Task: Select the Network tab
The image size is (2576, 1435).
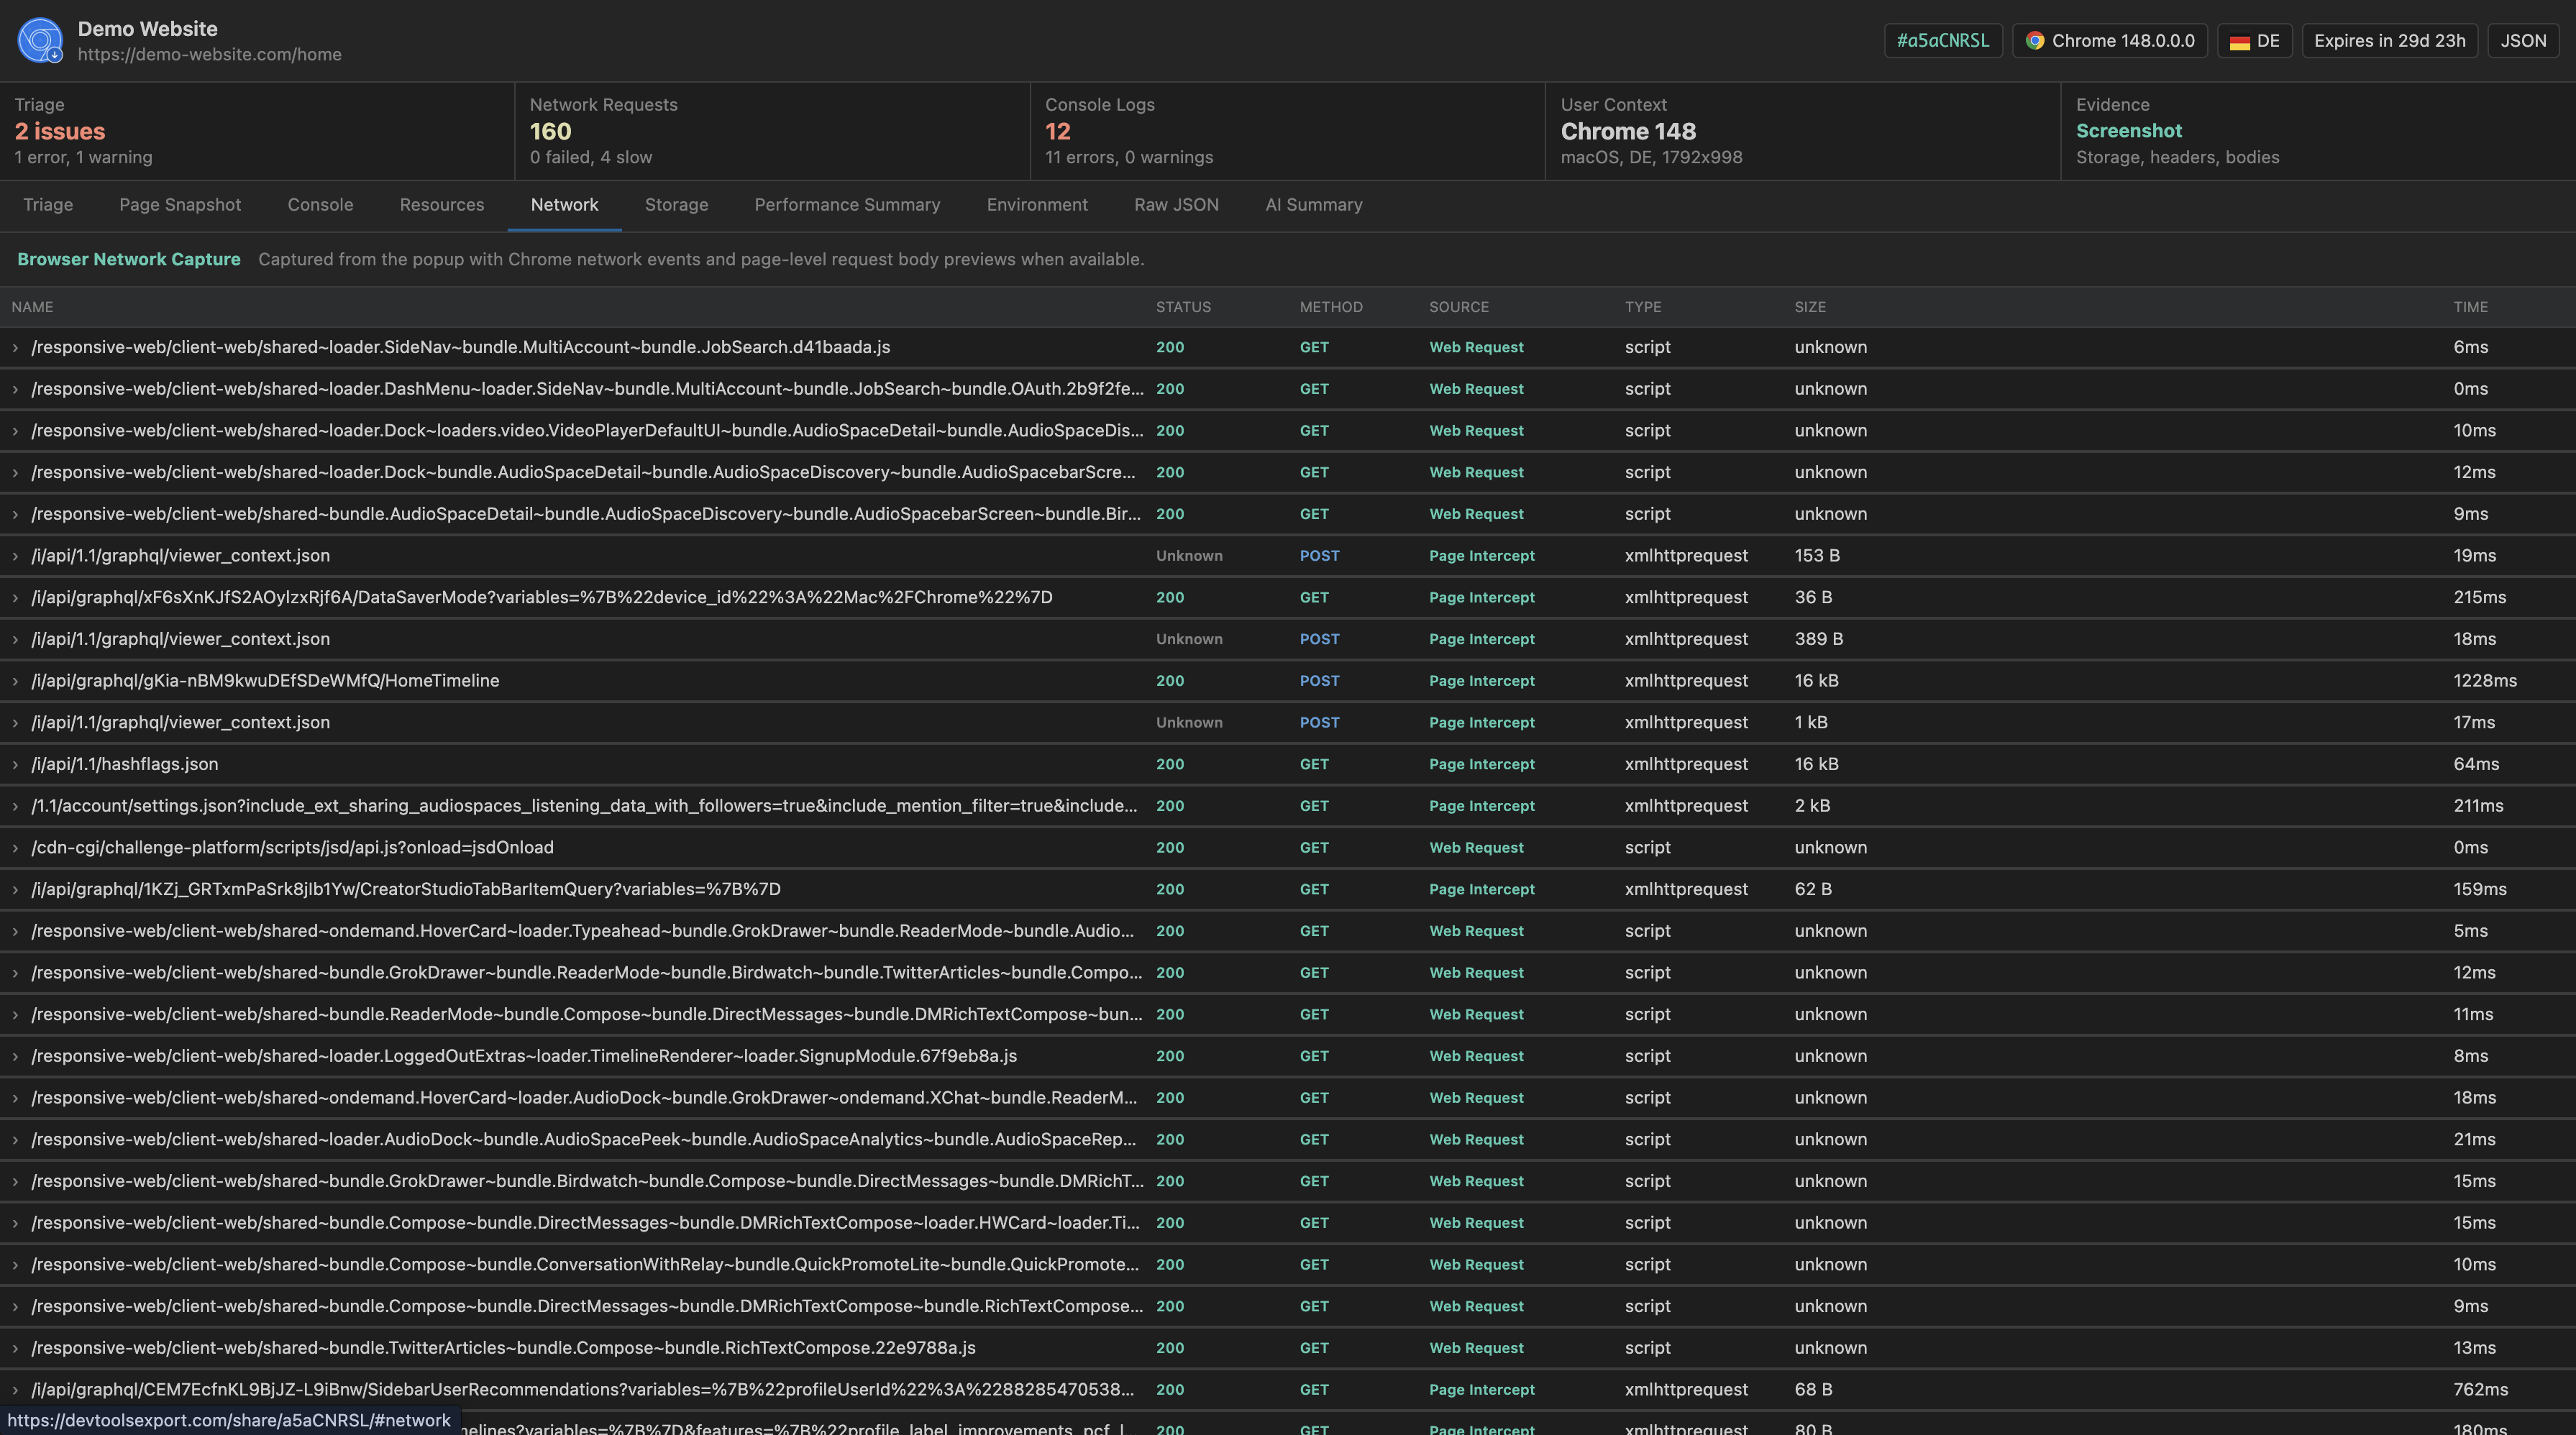Action: [564, 205]
